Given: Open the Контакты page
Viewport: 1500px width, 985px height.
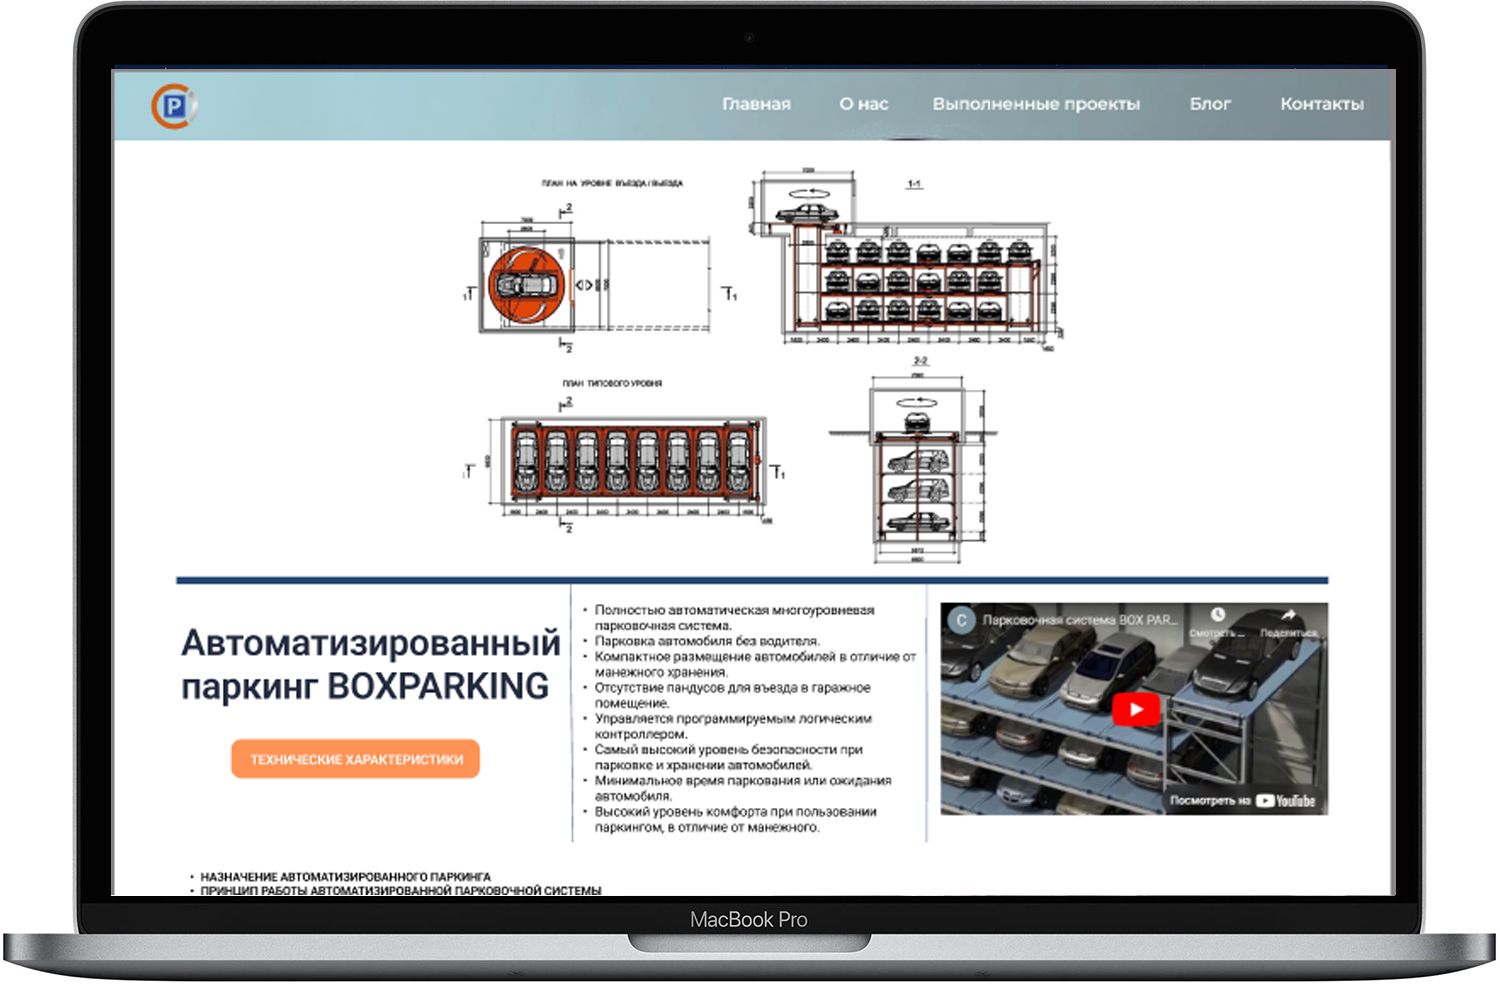Looking at the screenshot, I should point(1321,104).
